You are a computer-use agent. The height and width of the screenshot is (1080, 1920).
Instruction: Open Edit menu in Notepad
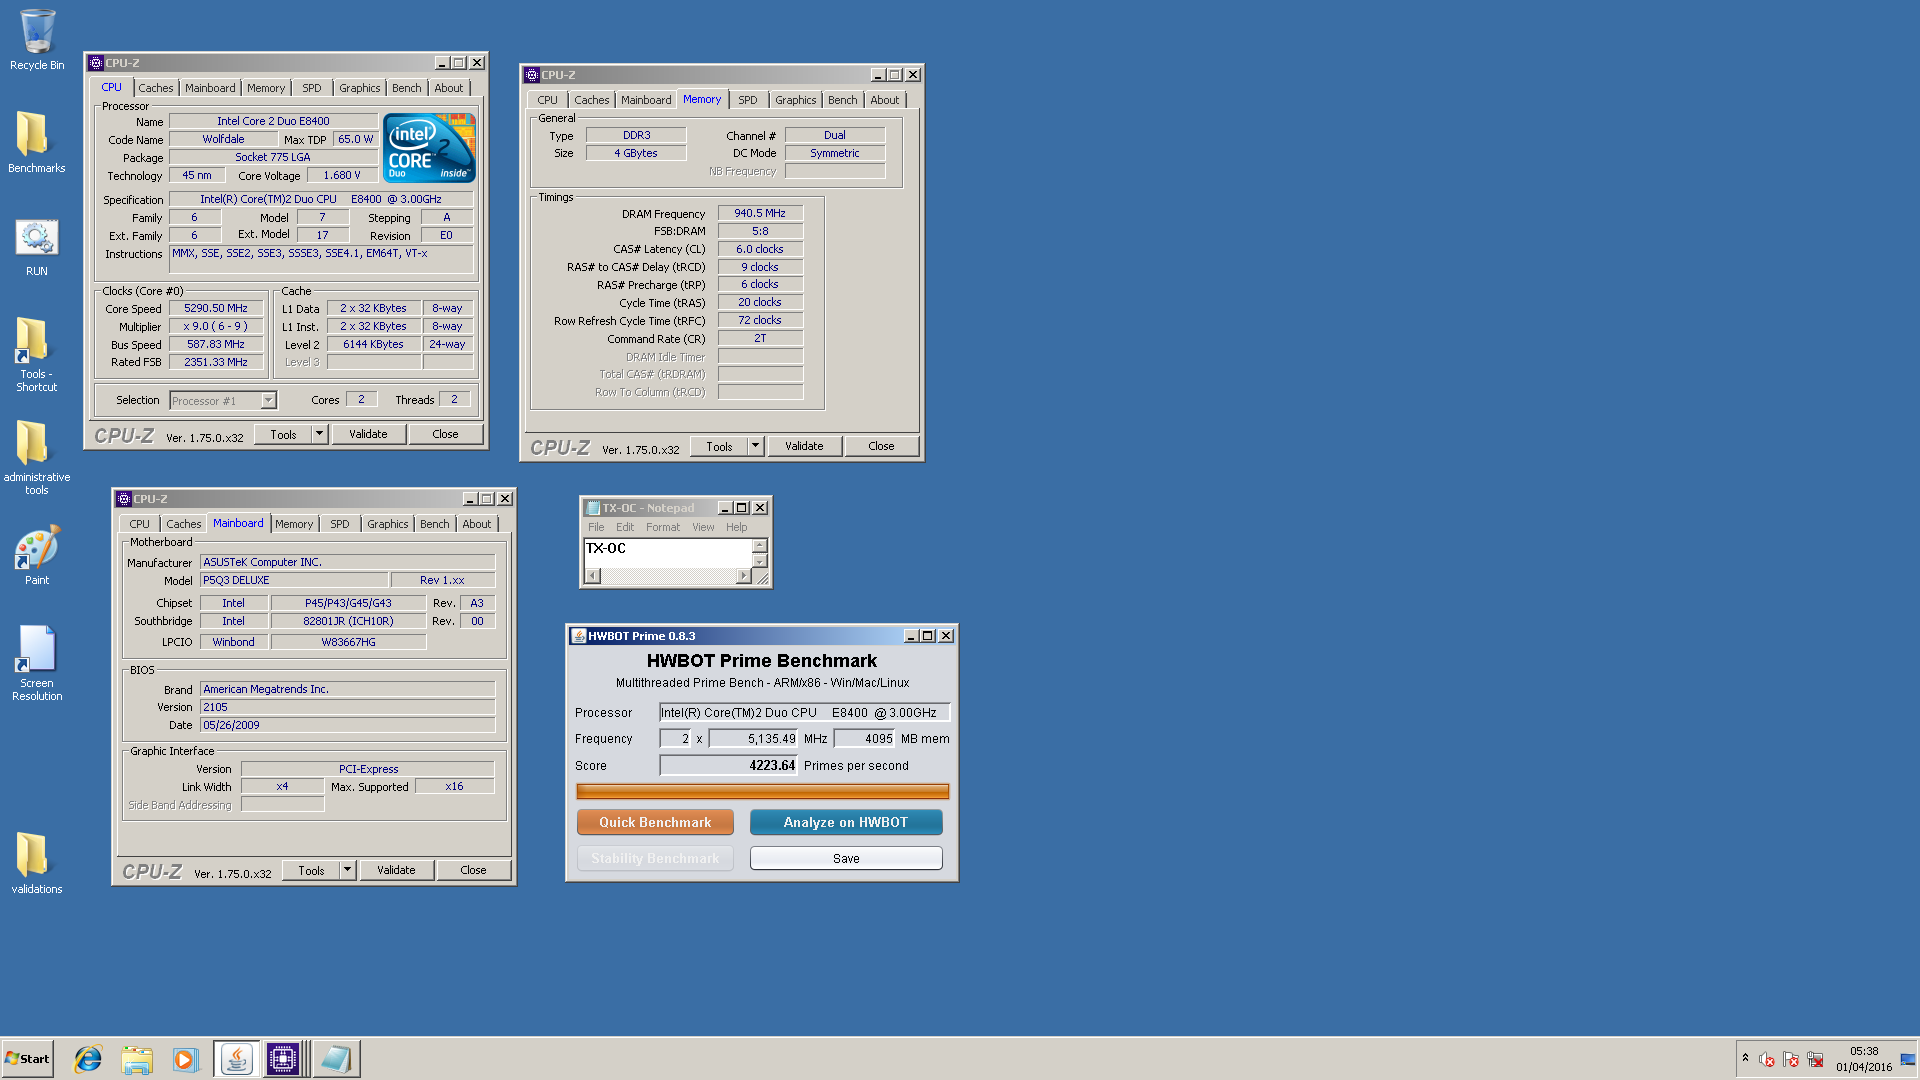tap(625, 527)
